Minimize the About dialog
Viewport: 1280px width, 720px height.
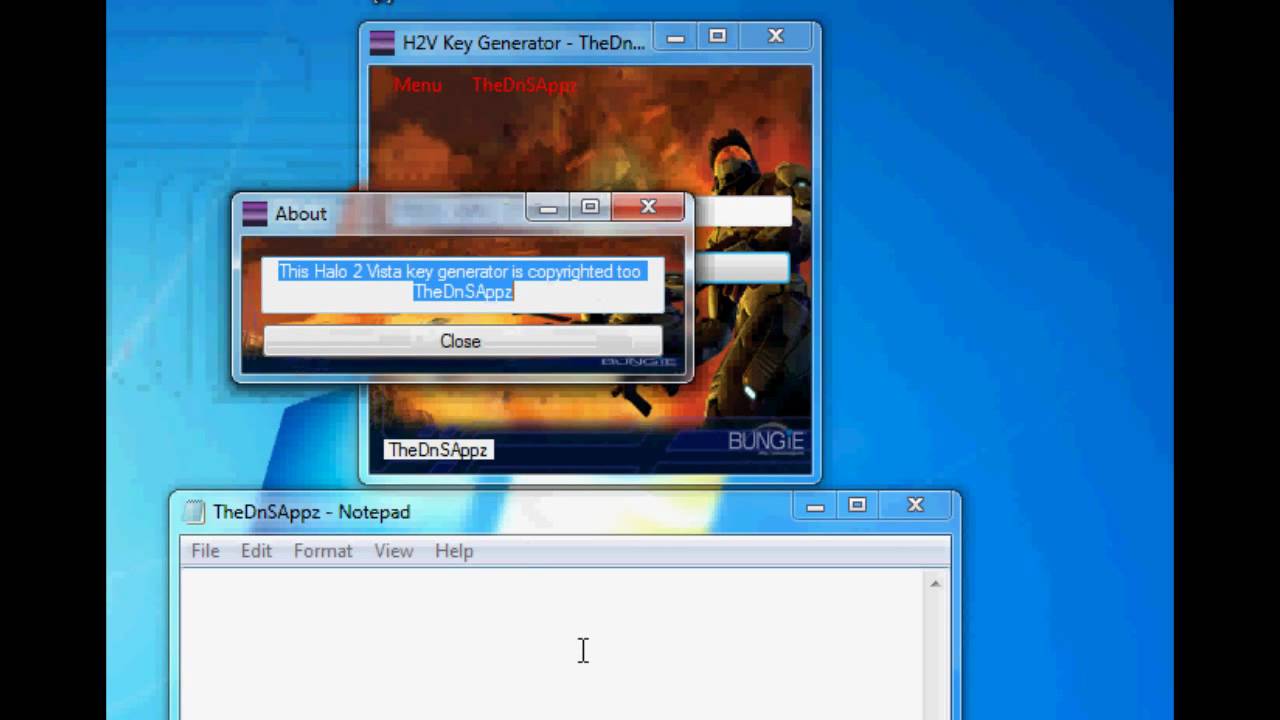[x=548, y=208]
